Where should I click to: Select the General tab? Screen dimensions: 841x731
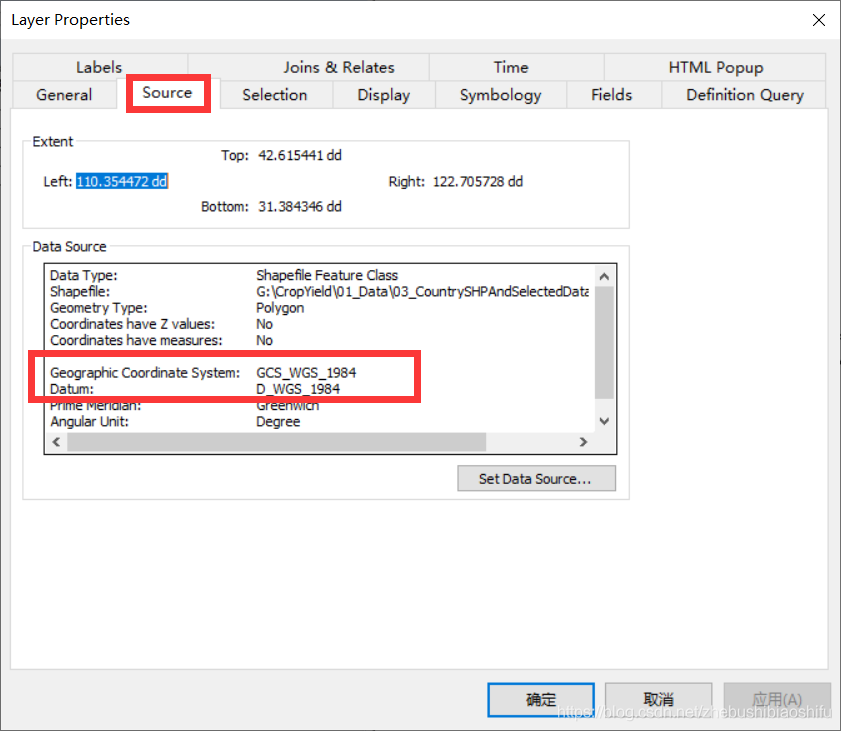coord(64,95)
